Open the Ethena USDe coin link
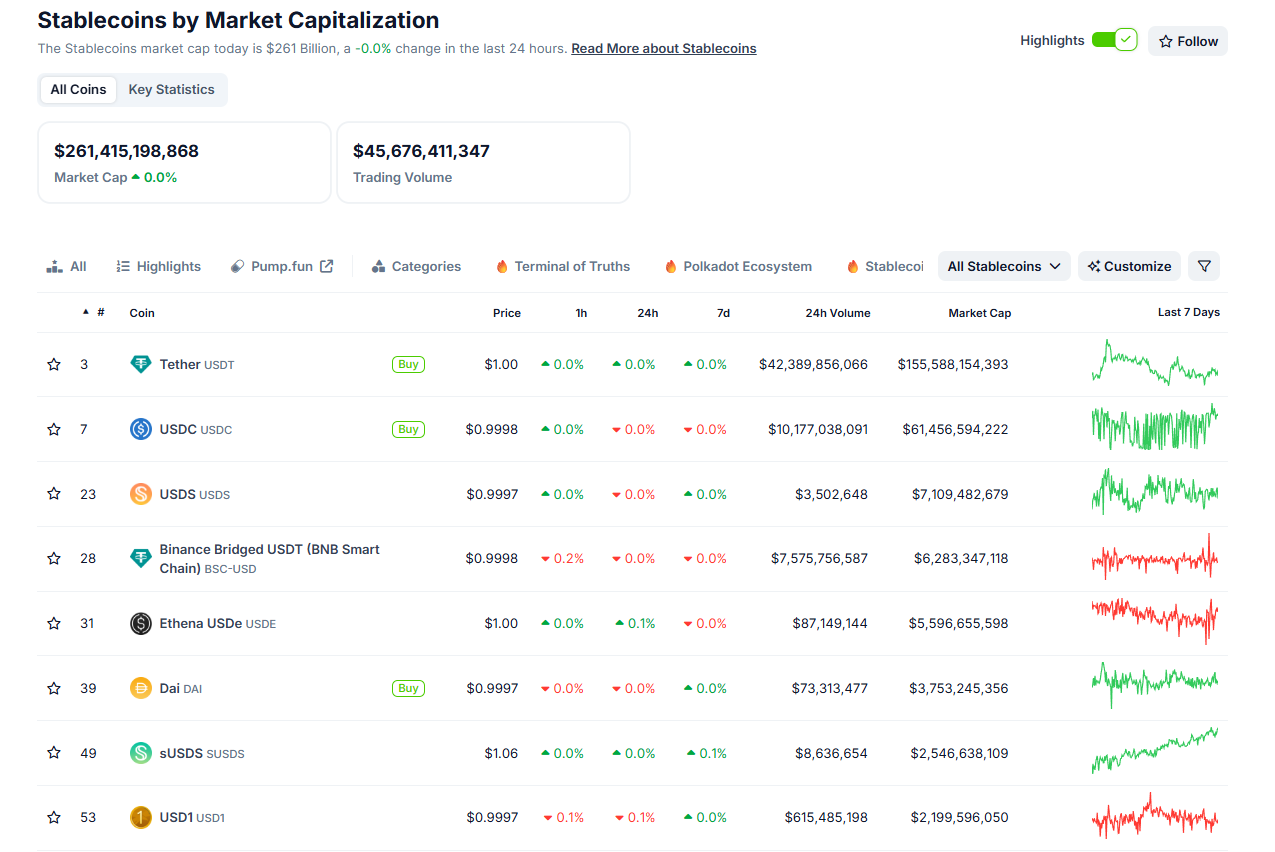The width and height of the screenshot is (1275, 852). (x=218, y=624)
